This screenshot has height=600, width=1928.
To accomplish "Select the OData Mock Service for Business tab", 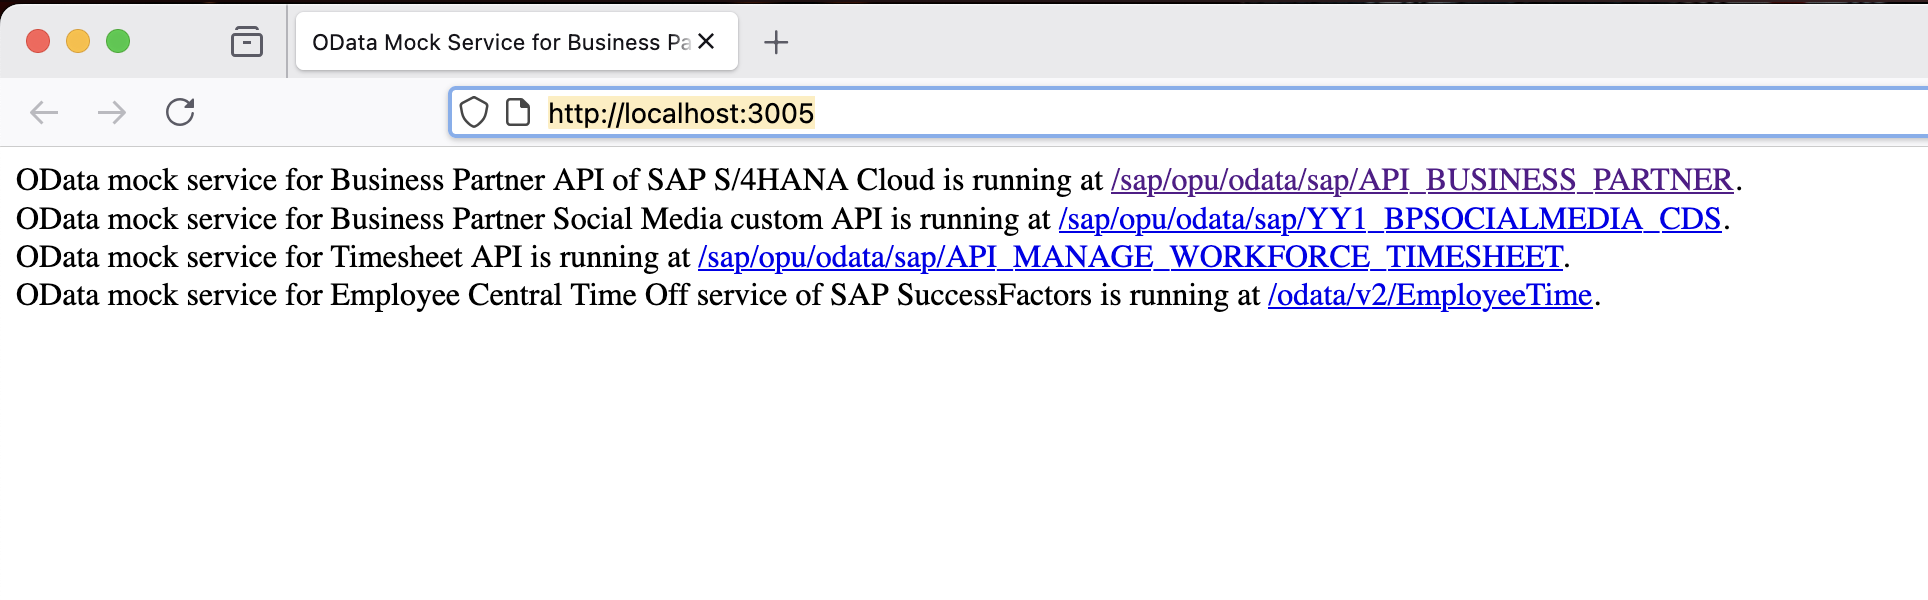I will point(517,42).
